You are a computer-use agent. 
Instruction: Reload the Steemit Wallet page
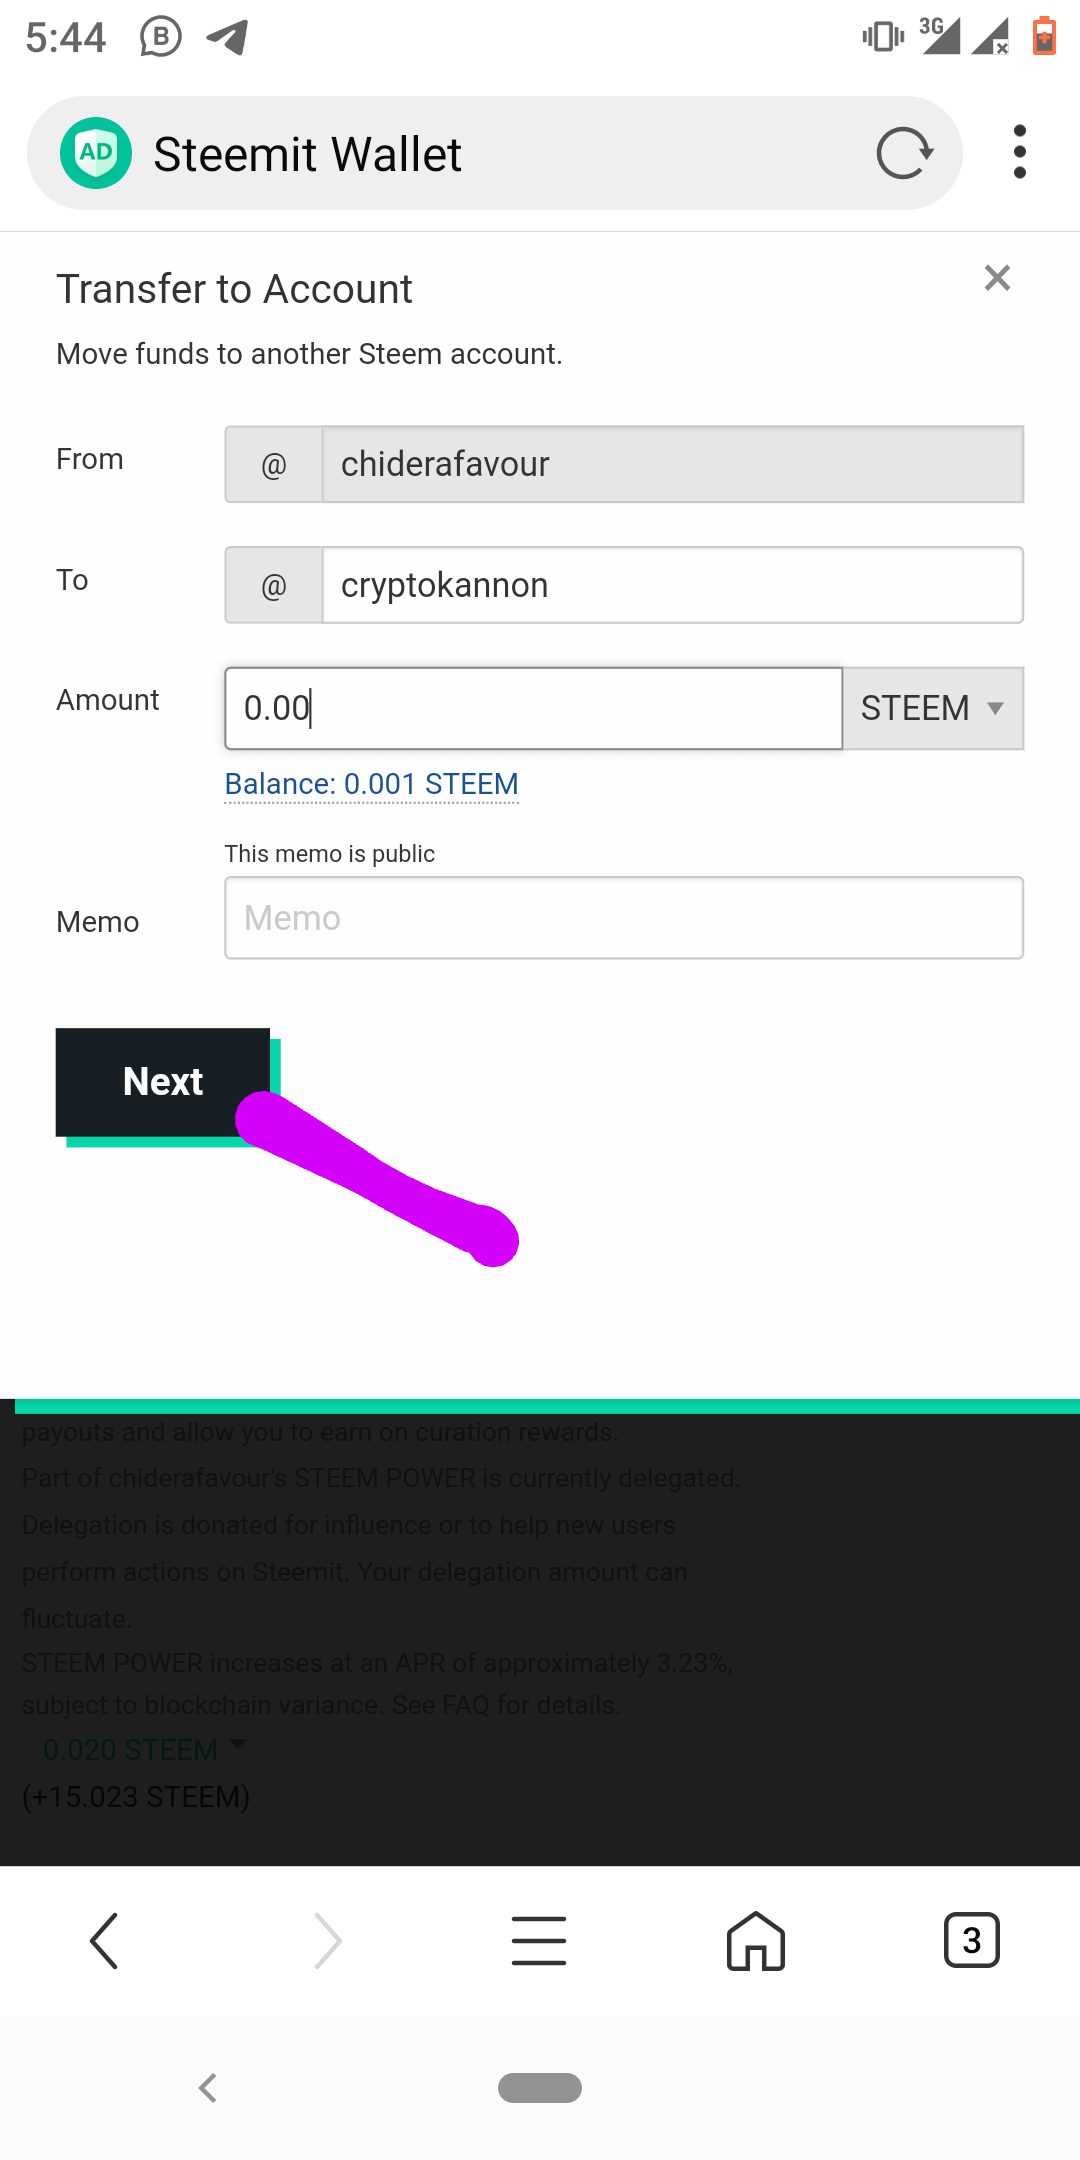[x=905, y=153]
